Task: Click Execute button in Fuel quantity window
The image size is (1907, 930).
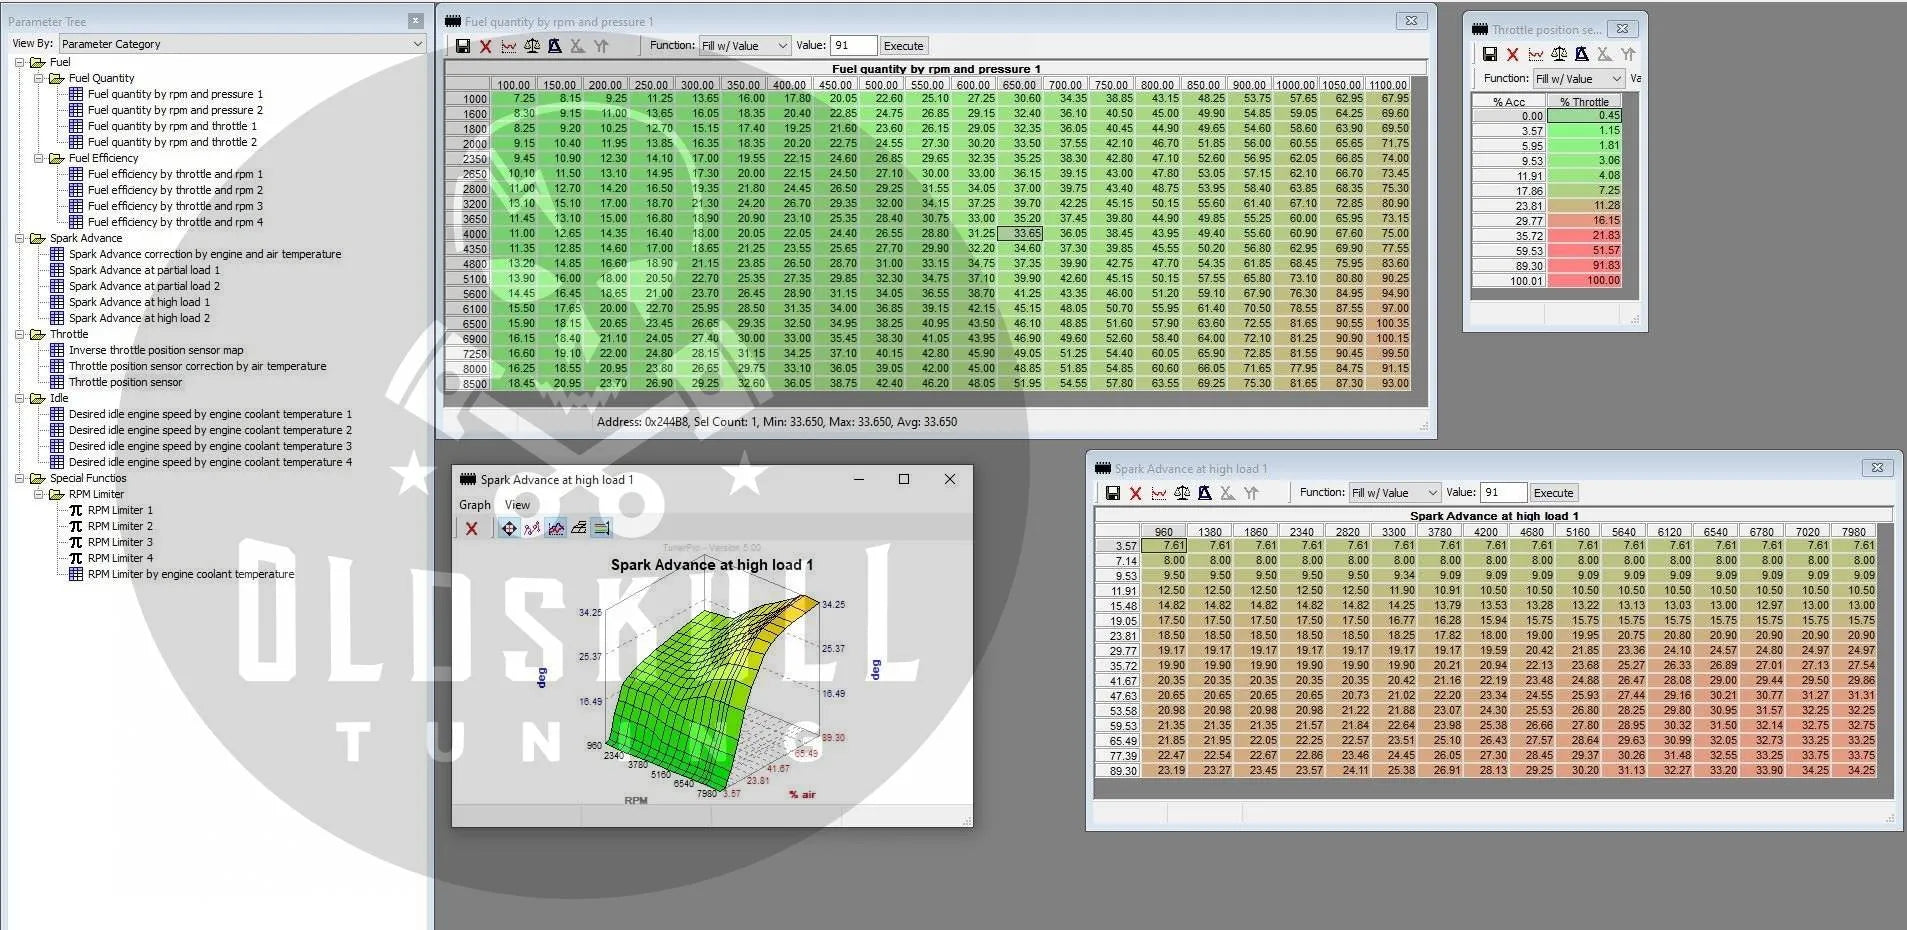Action: (904, 46)
